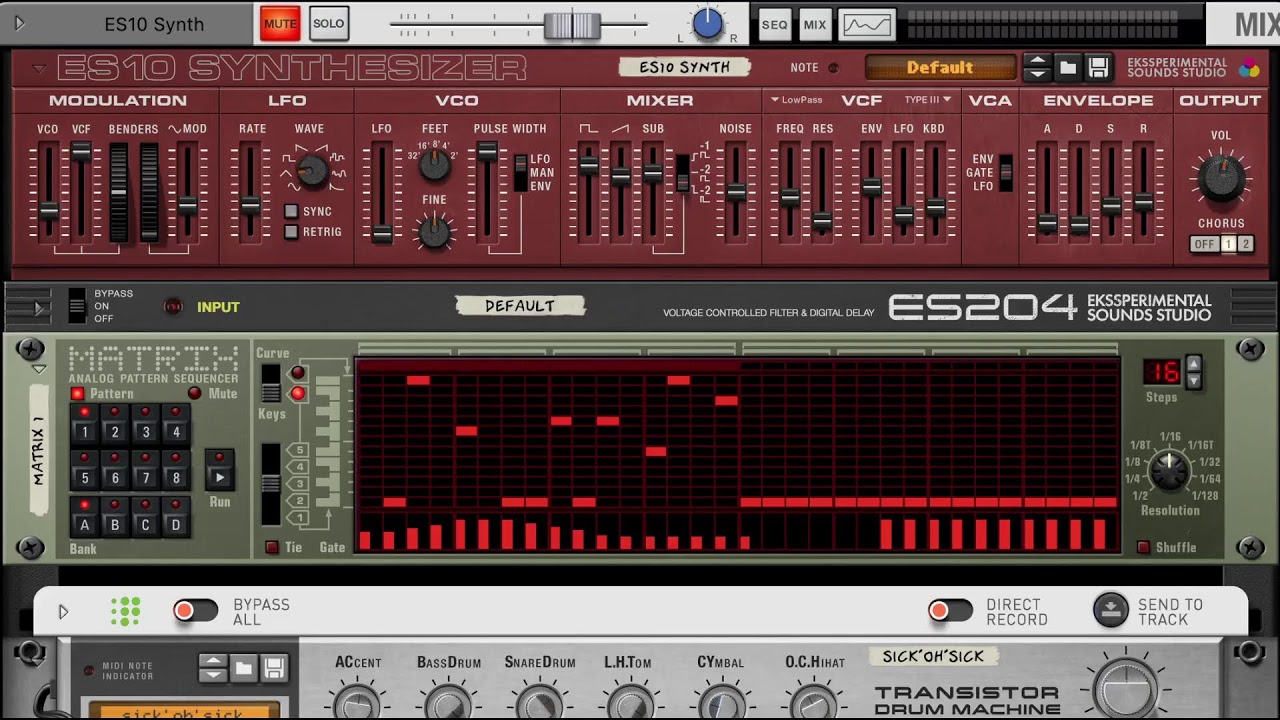
Task: Switch Matrix to Curve mode
Action: tap(297, 373)
